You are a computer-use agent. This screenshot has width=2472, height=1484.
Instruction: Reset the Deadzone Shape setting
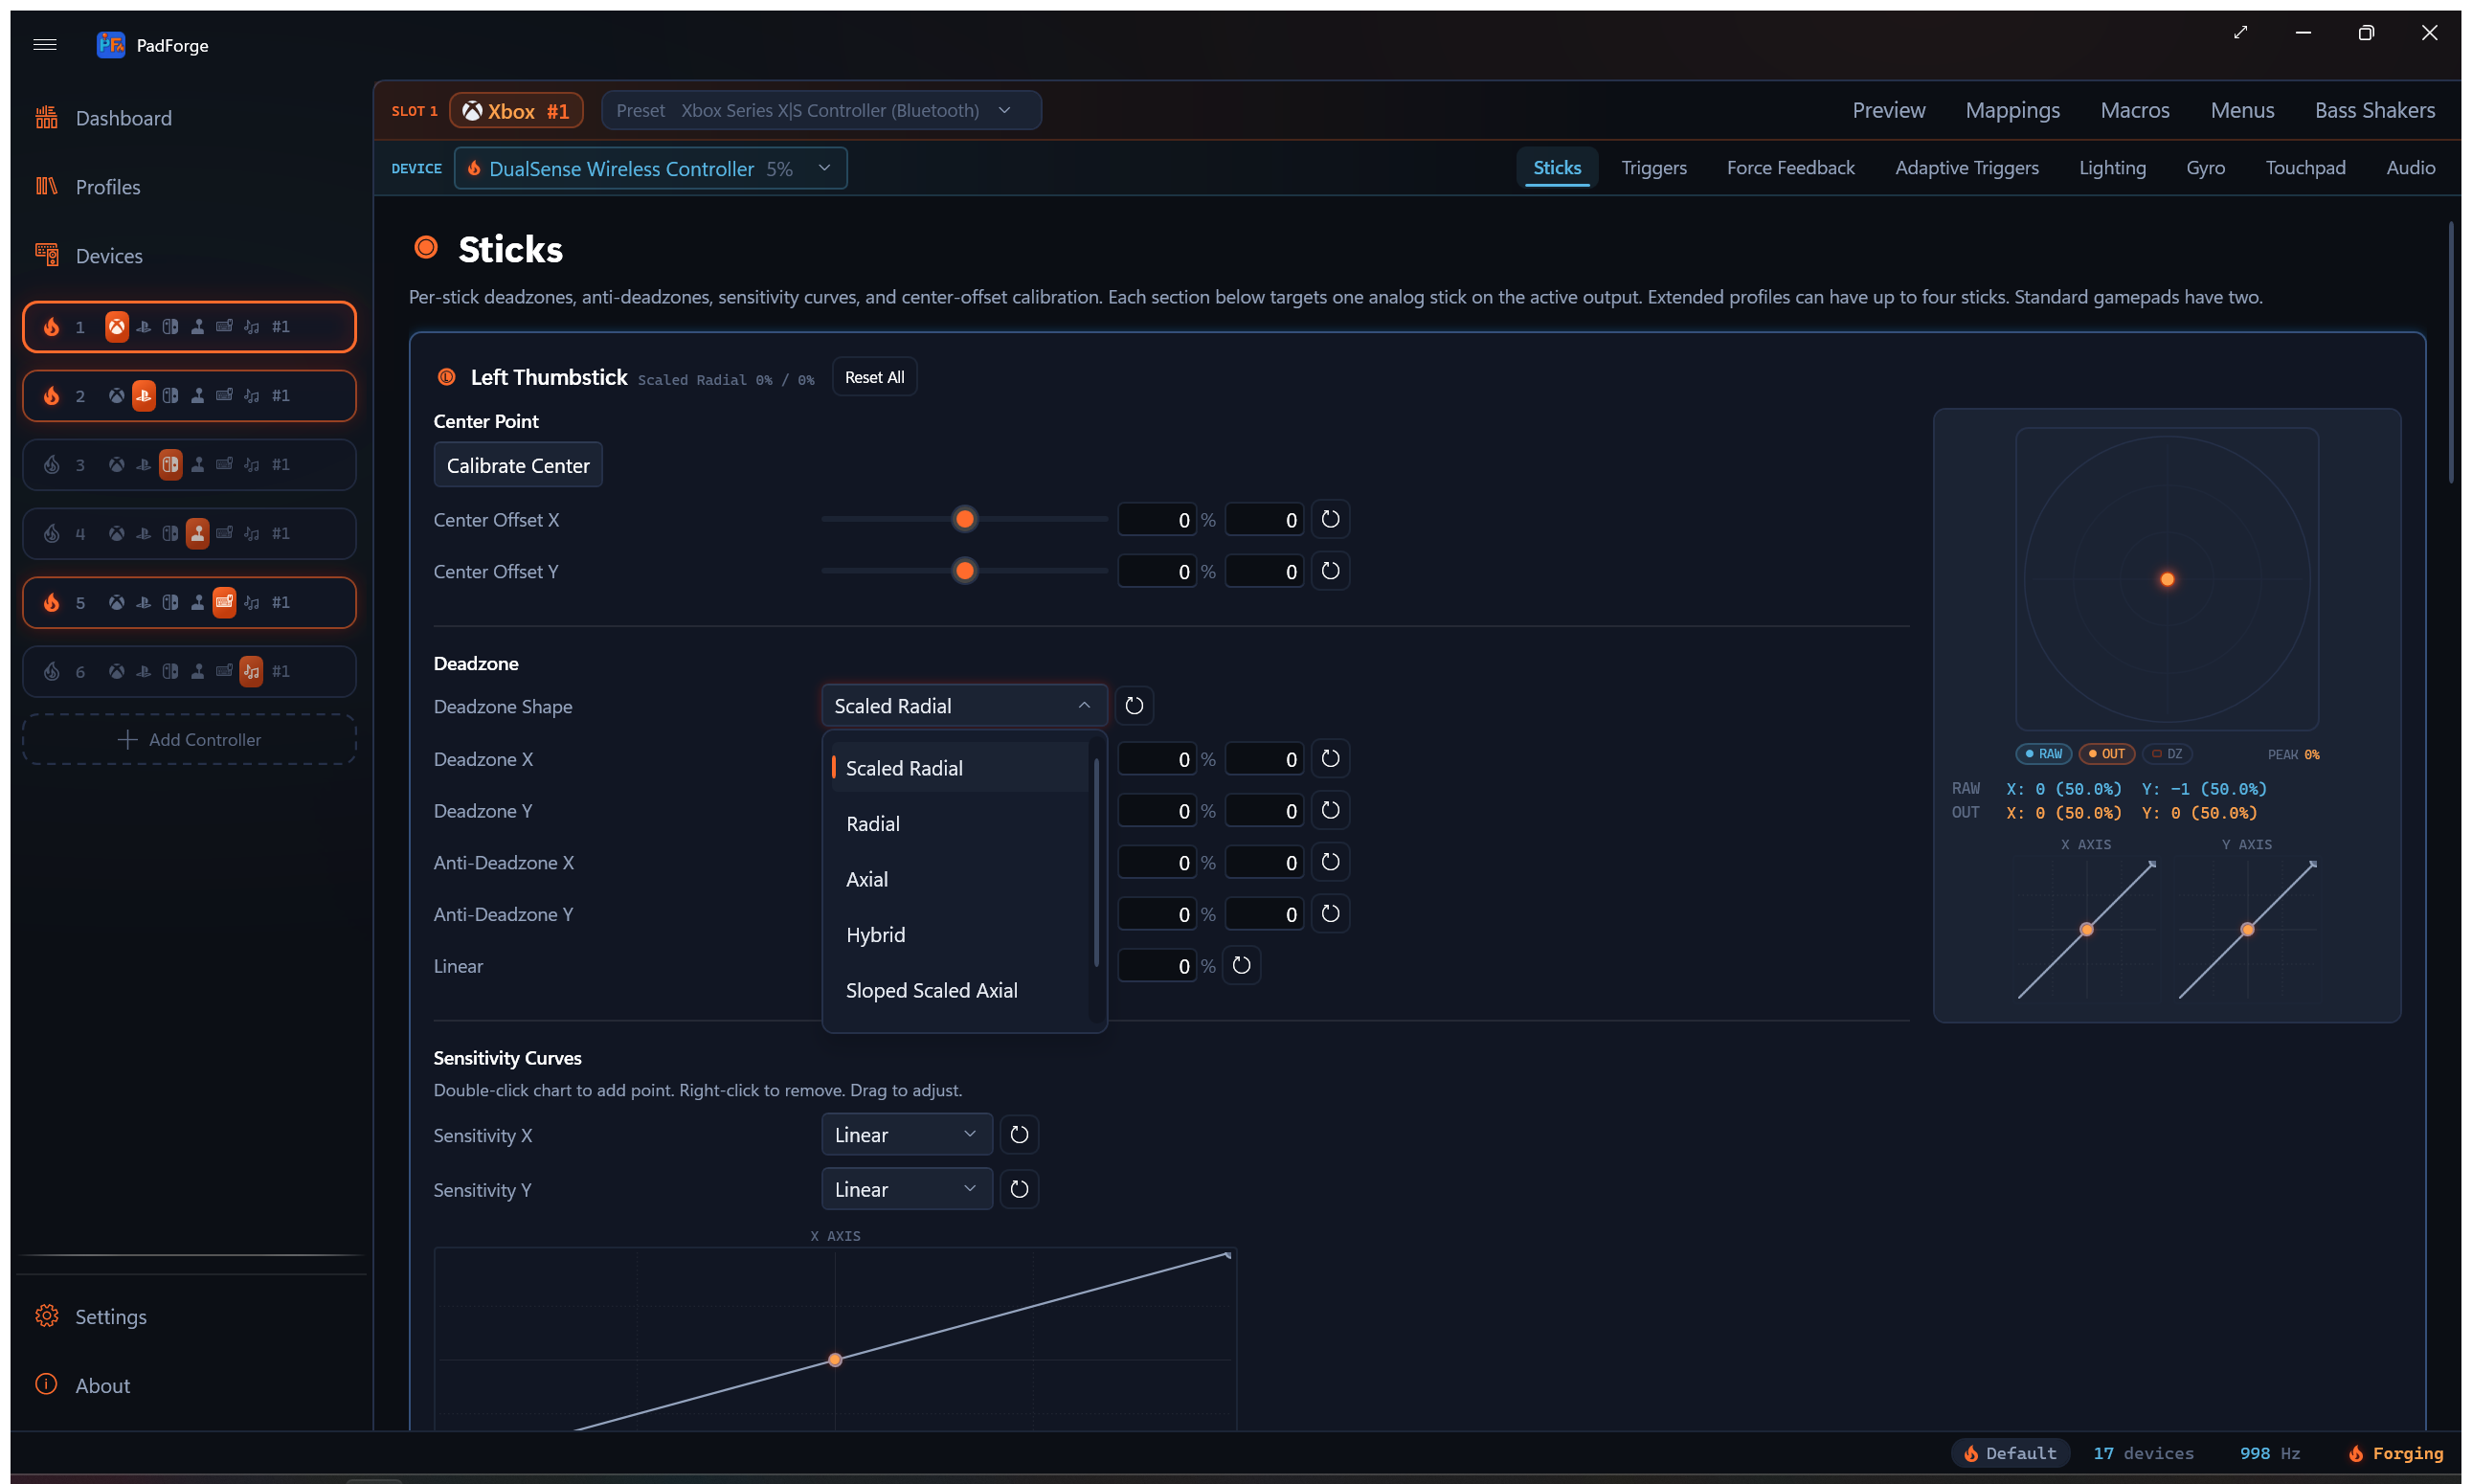1134,706
